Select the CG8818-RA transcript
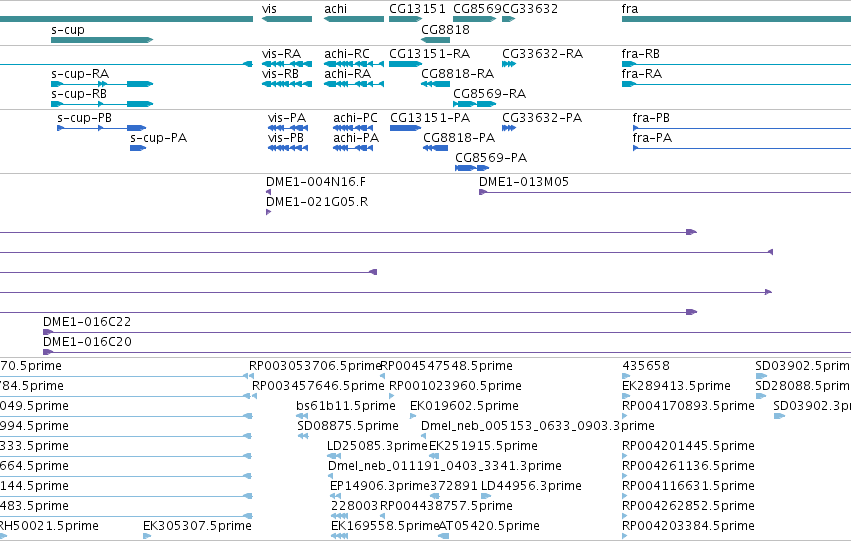Viewport: 851px width, 541px height. coord(435,84)
